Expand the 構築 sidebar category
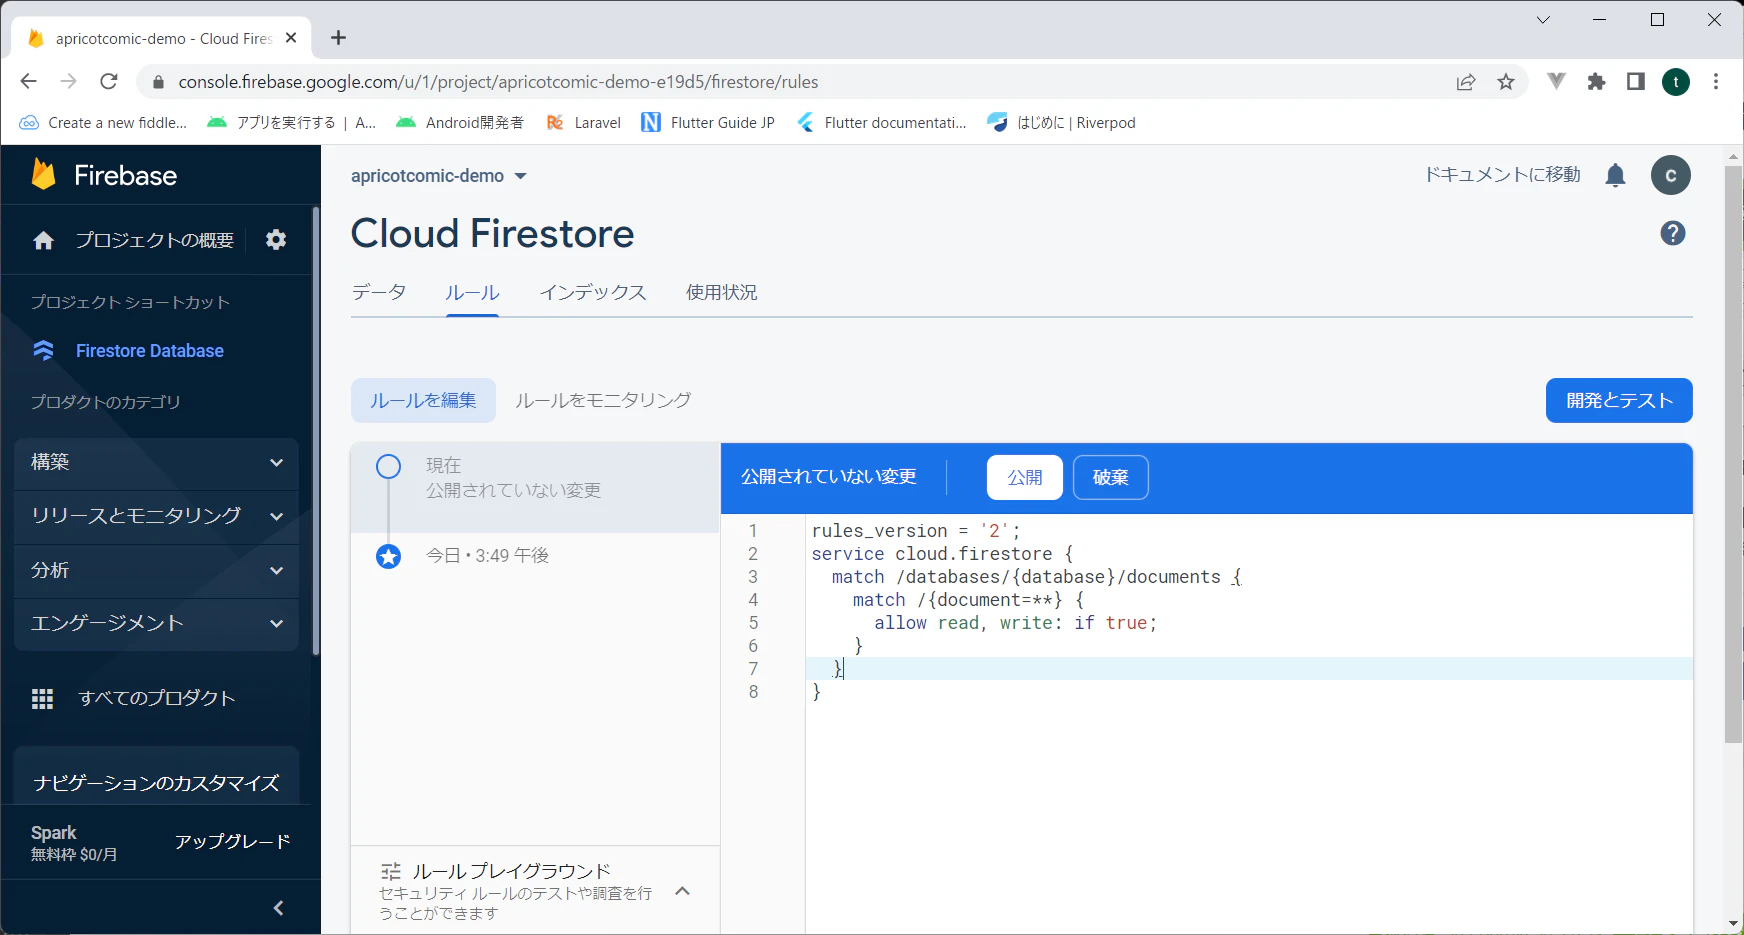 157,463
